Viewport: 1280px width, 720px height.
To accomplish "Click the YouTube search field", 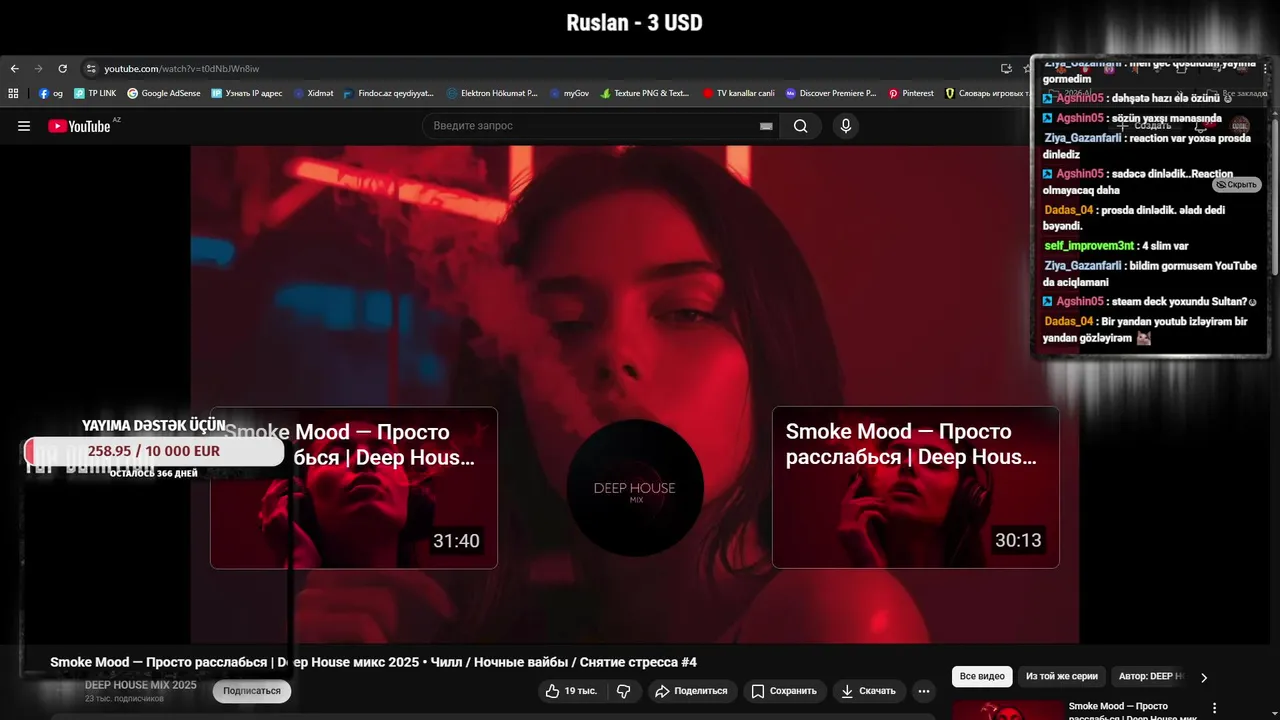I will point(590,126).
